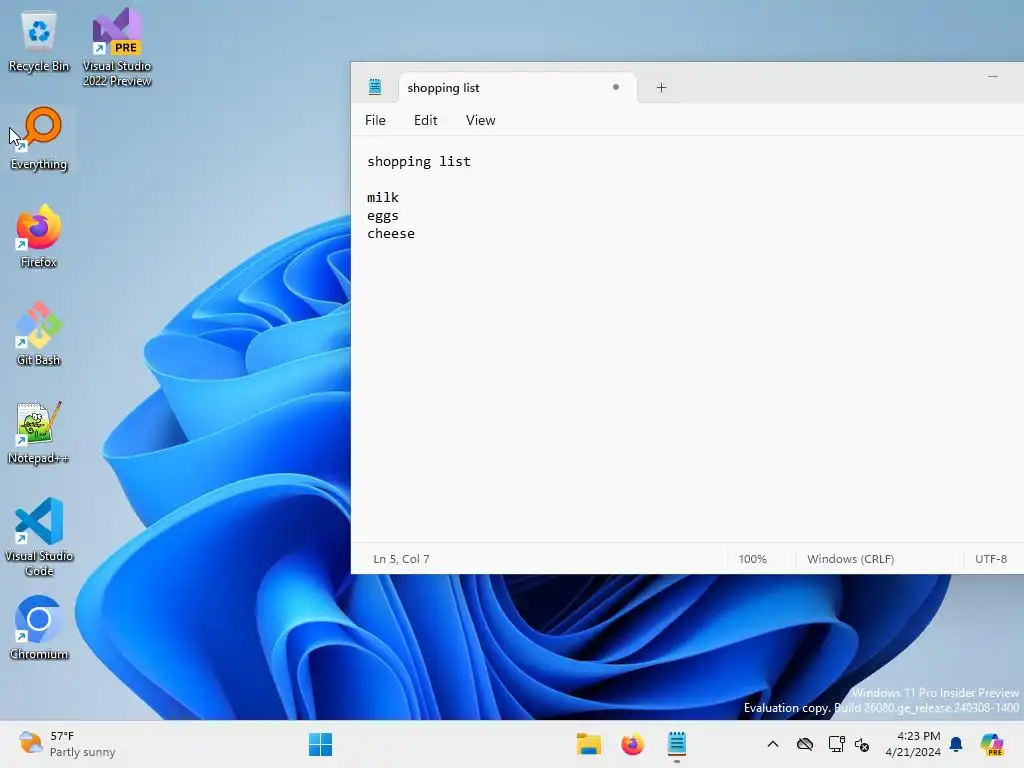Click the 'shopping list' heading line in editor
This screenshot has height=768, width=1024.
419,161
